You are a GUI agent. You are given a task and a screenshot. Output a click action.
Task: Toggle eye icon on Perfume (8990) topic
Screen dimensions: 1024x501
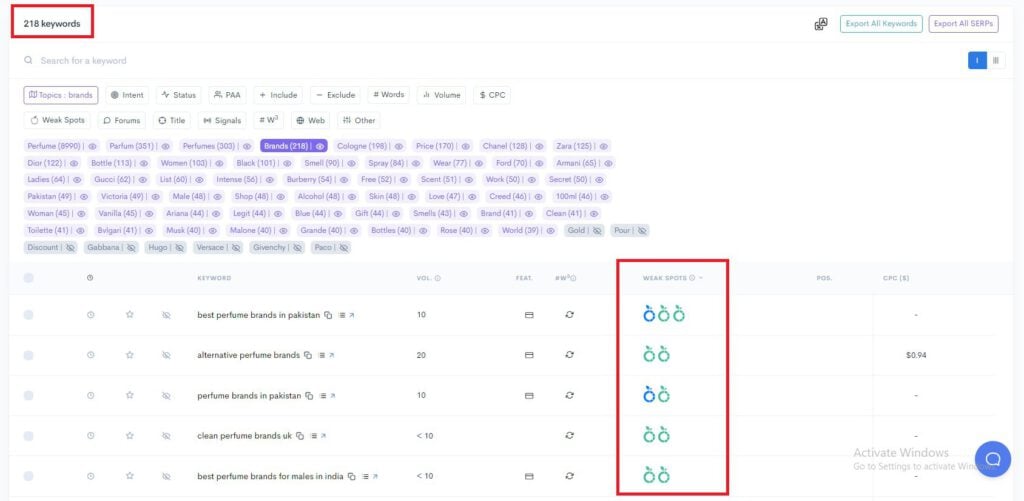coord(93,146)
